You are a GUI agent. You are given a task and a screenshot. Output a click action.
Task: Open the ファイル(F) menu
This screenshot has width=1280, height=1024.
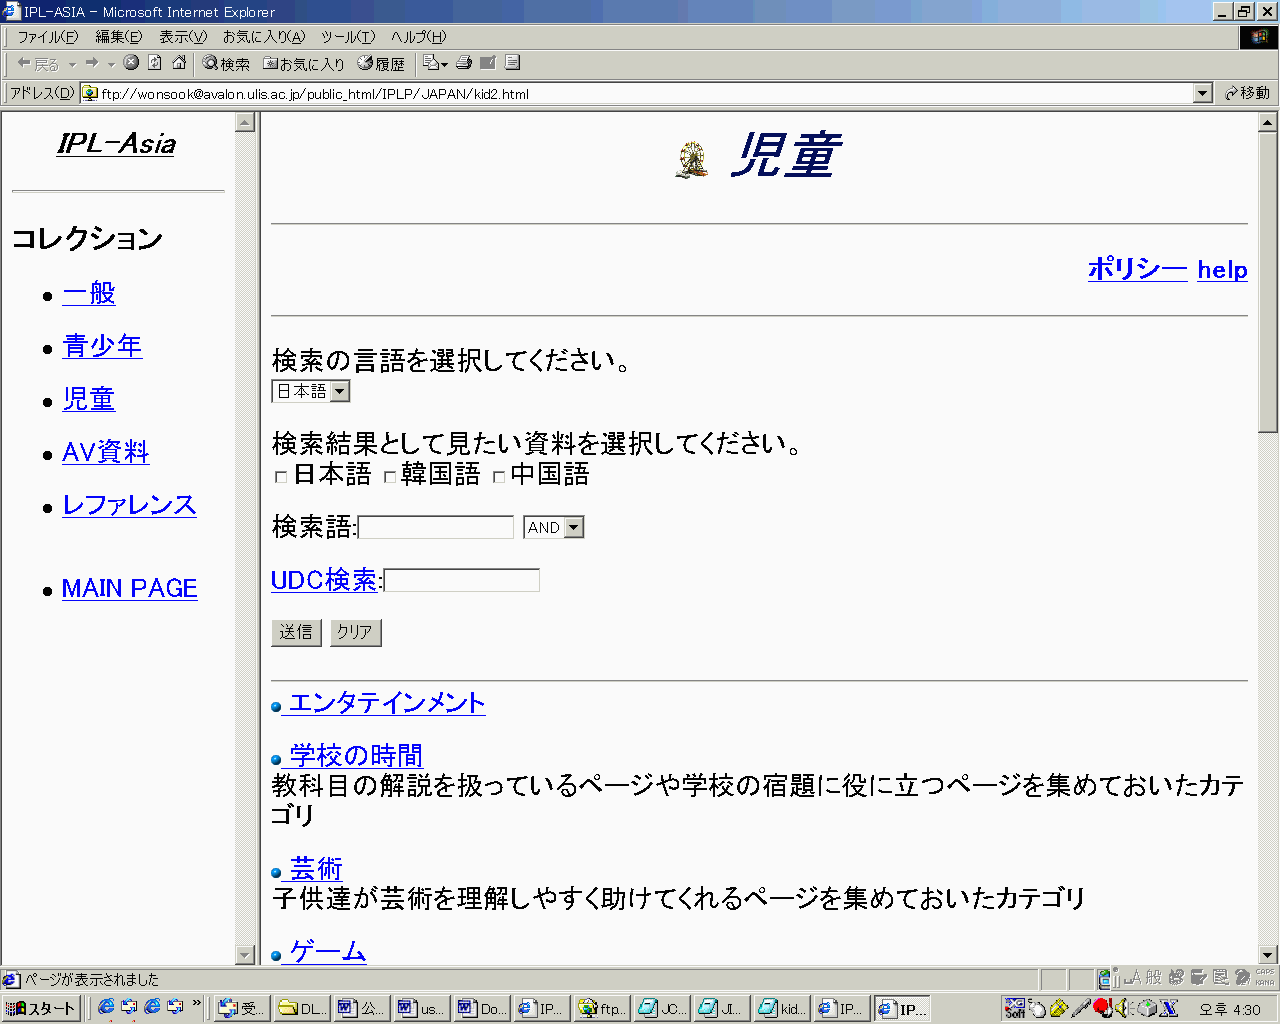pos(47,37)
